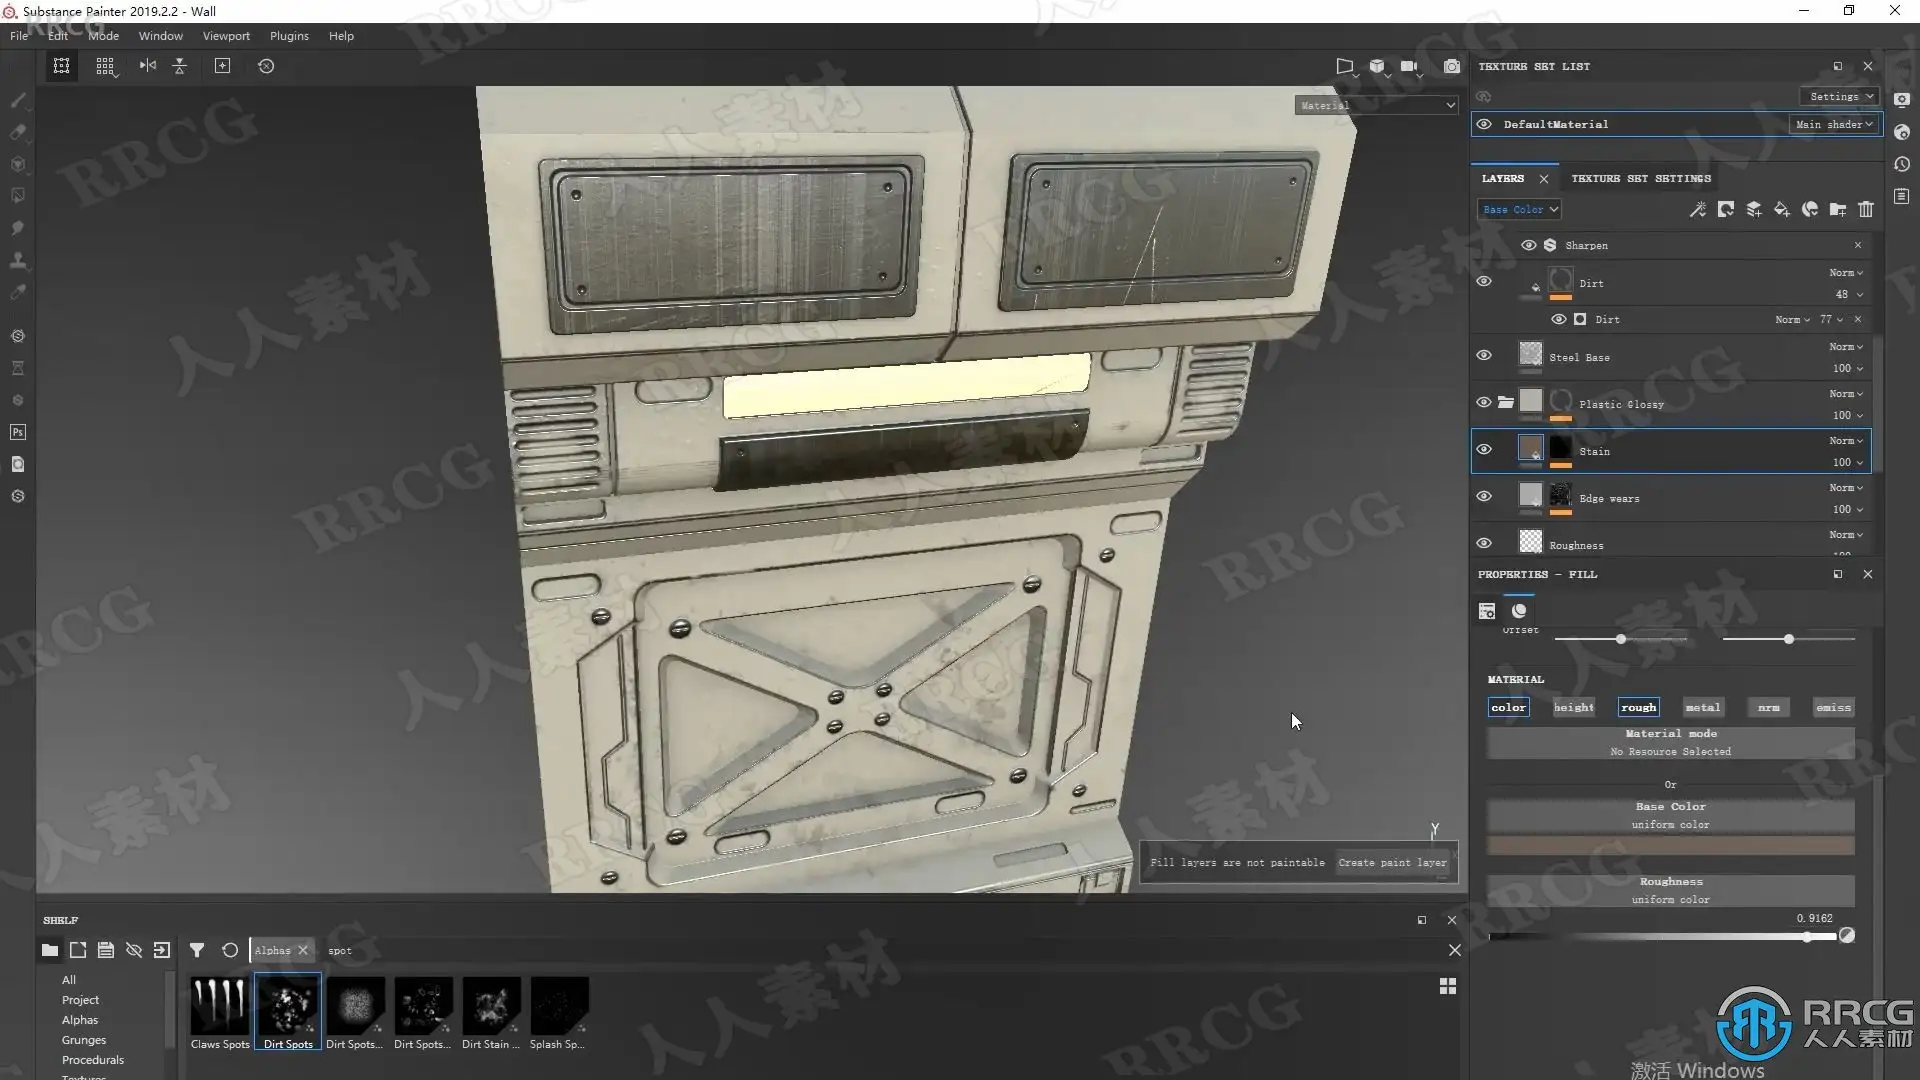Click the Base Color uniform color swatch
Screen dimensions: 1920x1080
coord(1670,846)
